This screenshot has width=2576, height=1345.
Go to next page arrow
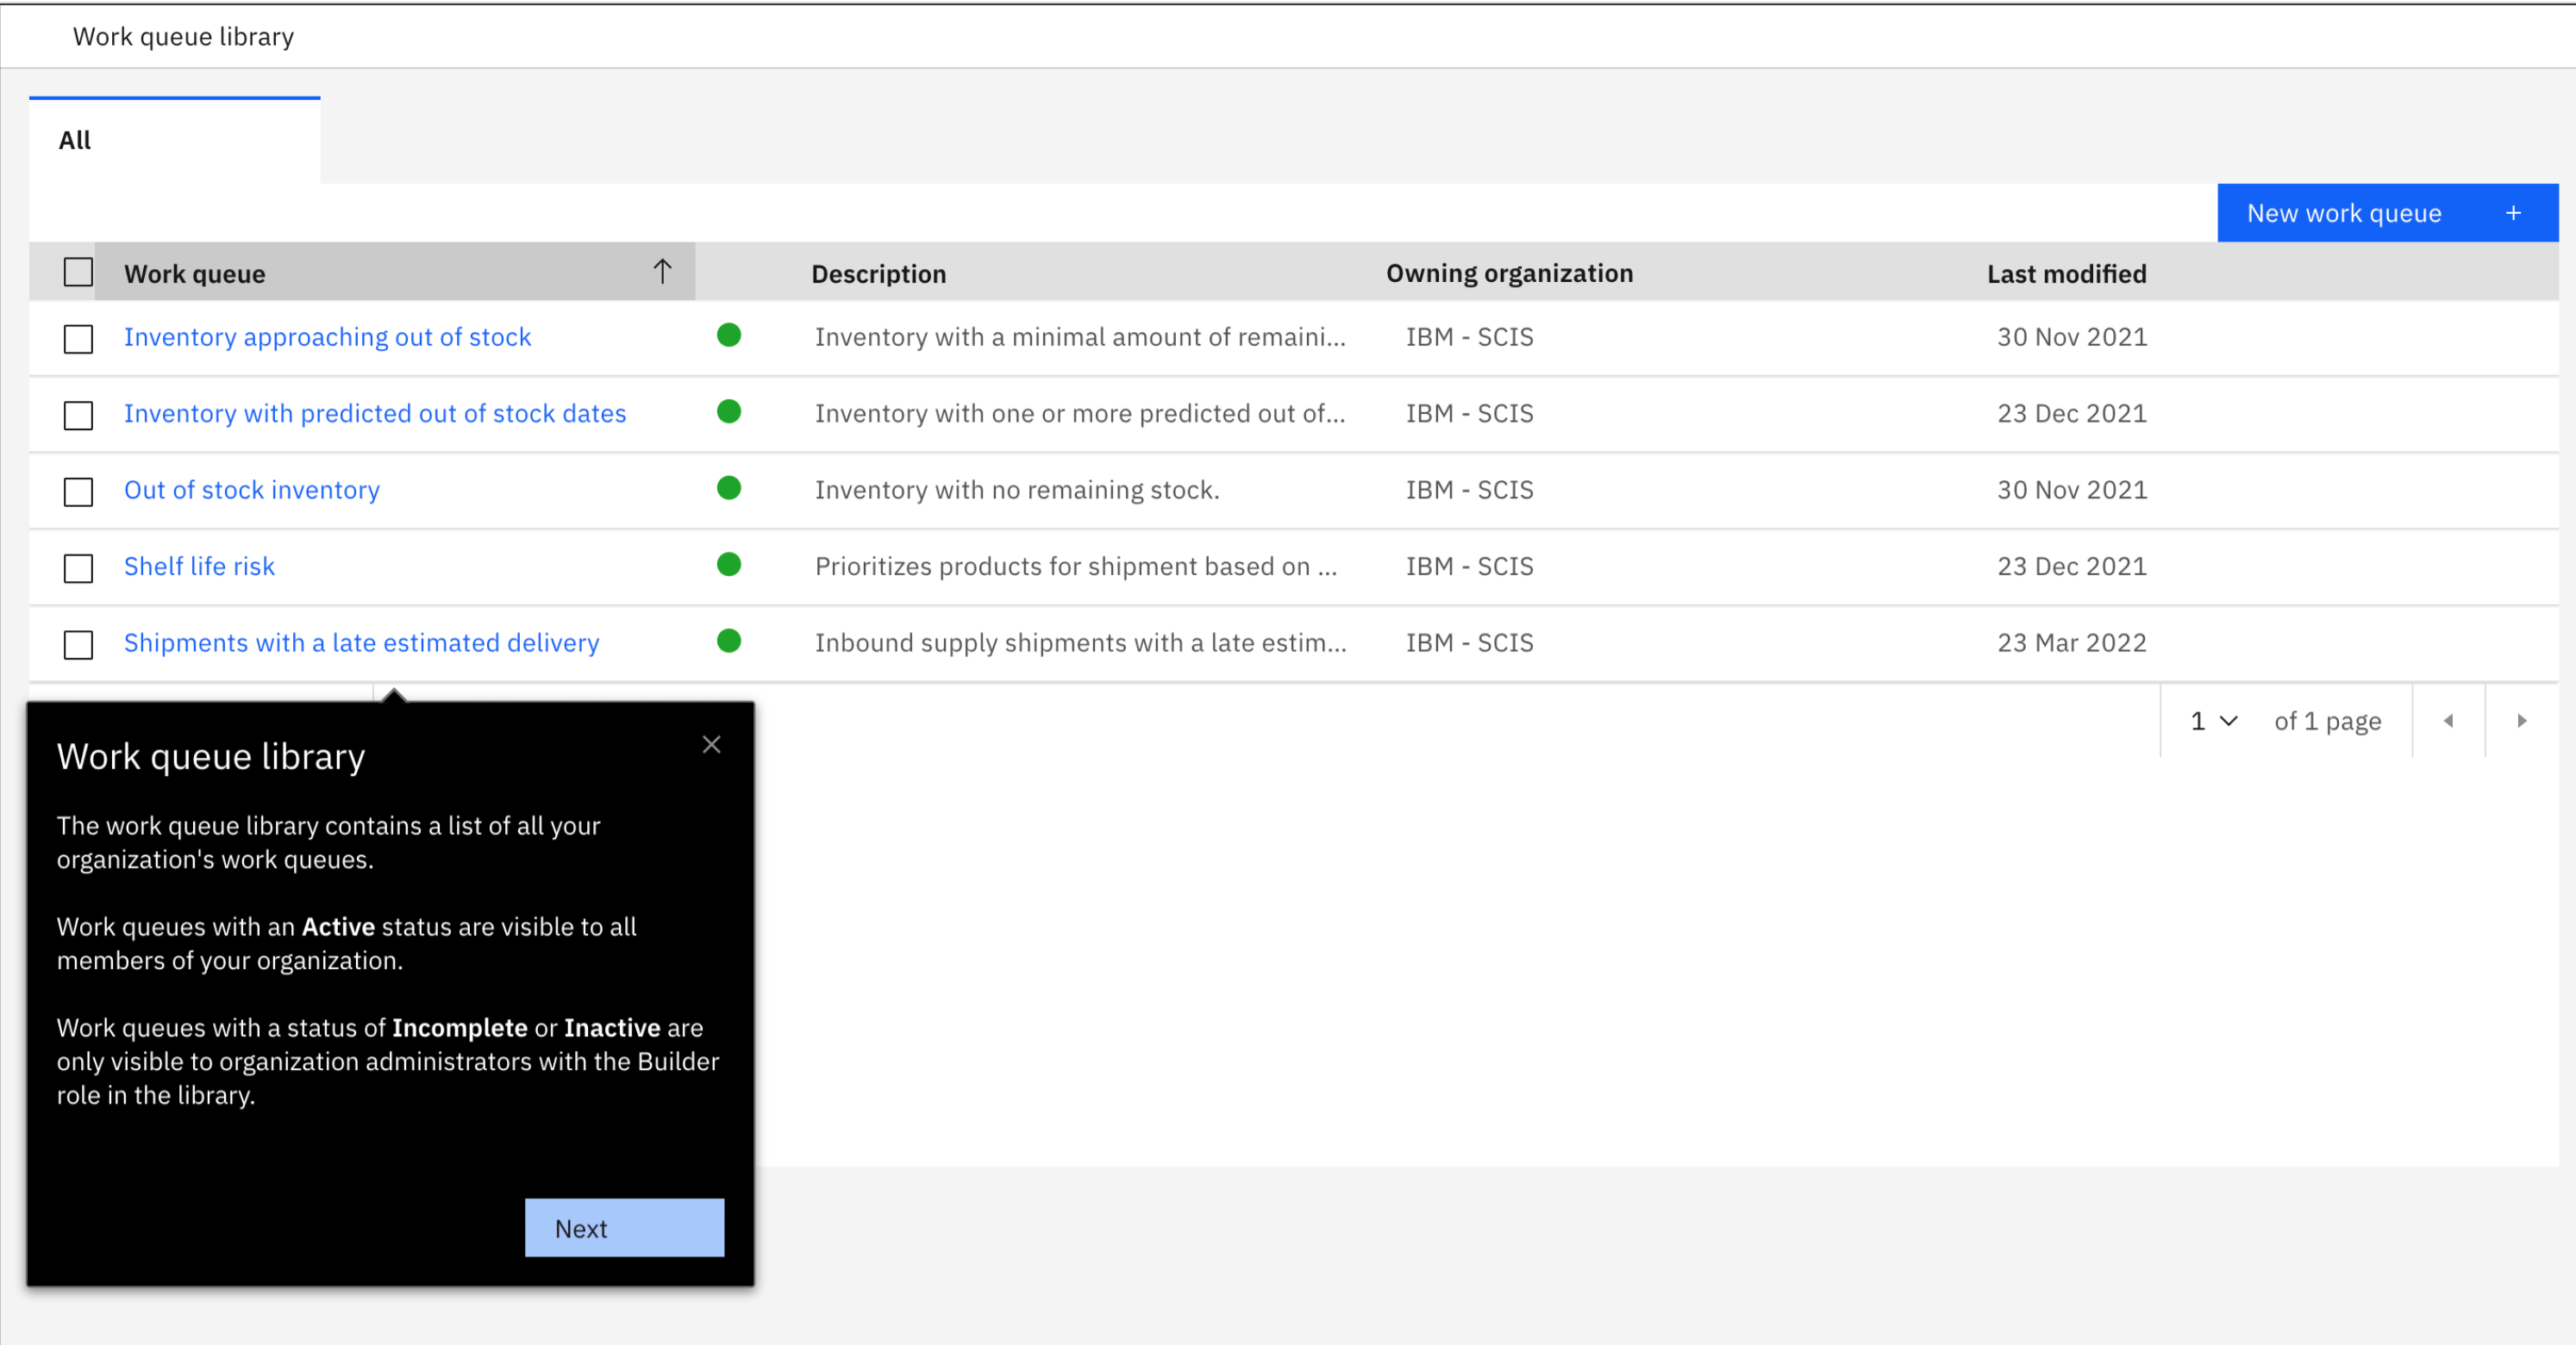[x=2521, y=721]
